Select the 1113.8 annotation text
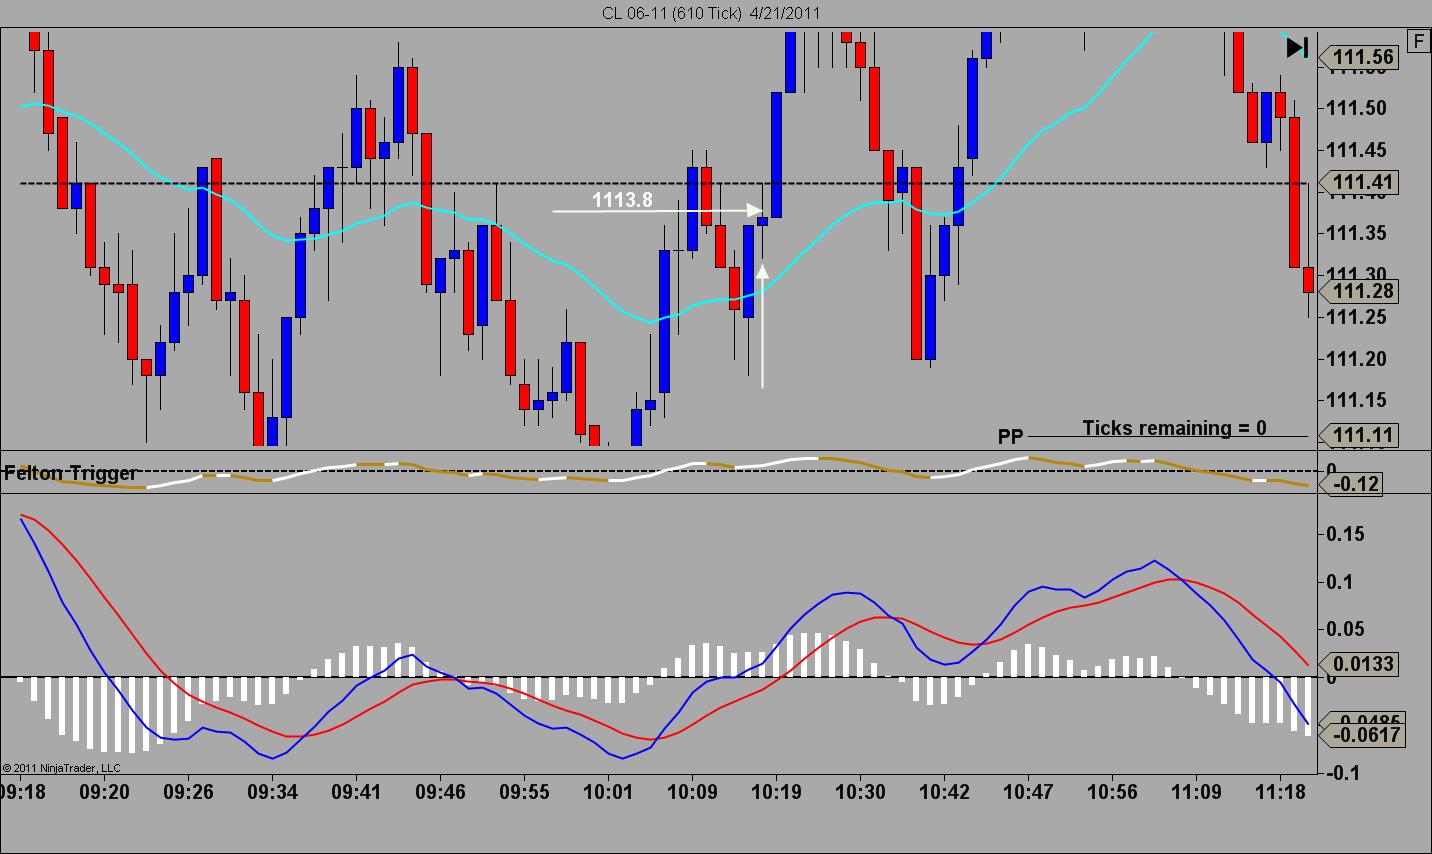Image resolution: width=1432 pixels, height=854 pixels. click(x=622, y=200)
